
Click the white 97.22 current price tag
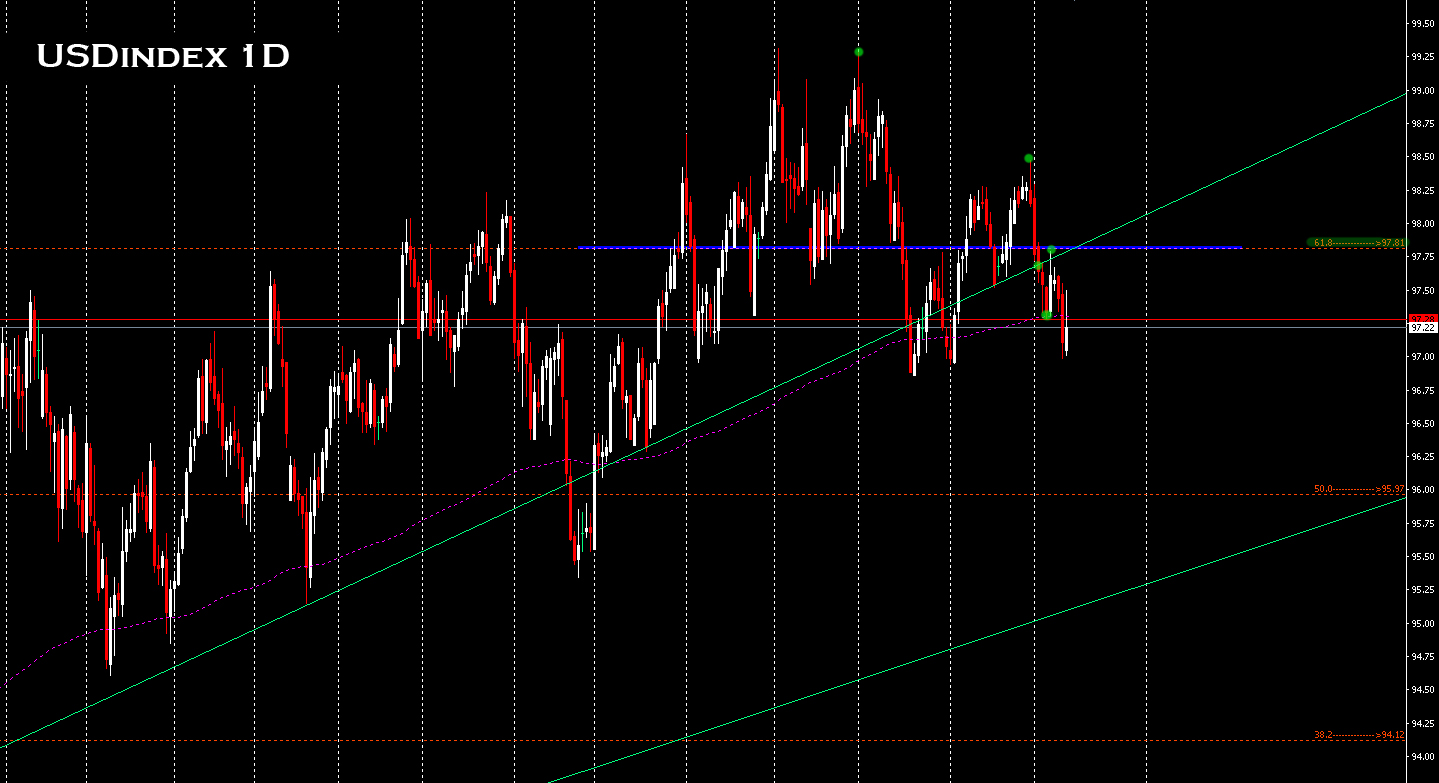1422,327
